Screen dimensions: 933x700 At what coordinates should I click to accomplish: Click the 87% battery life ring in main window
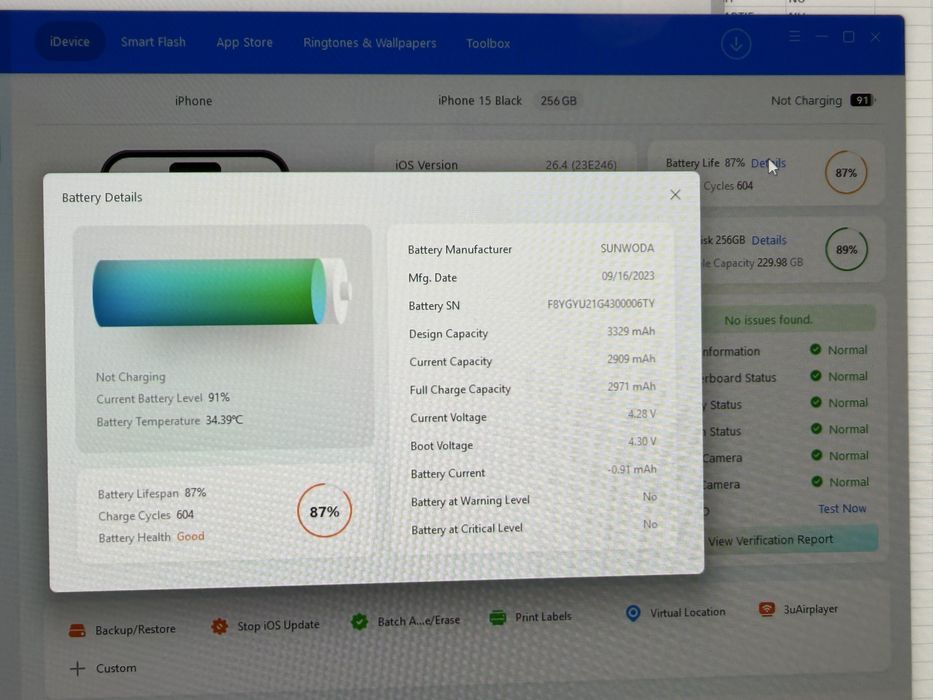coord(846,173)
